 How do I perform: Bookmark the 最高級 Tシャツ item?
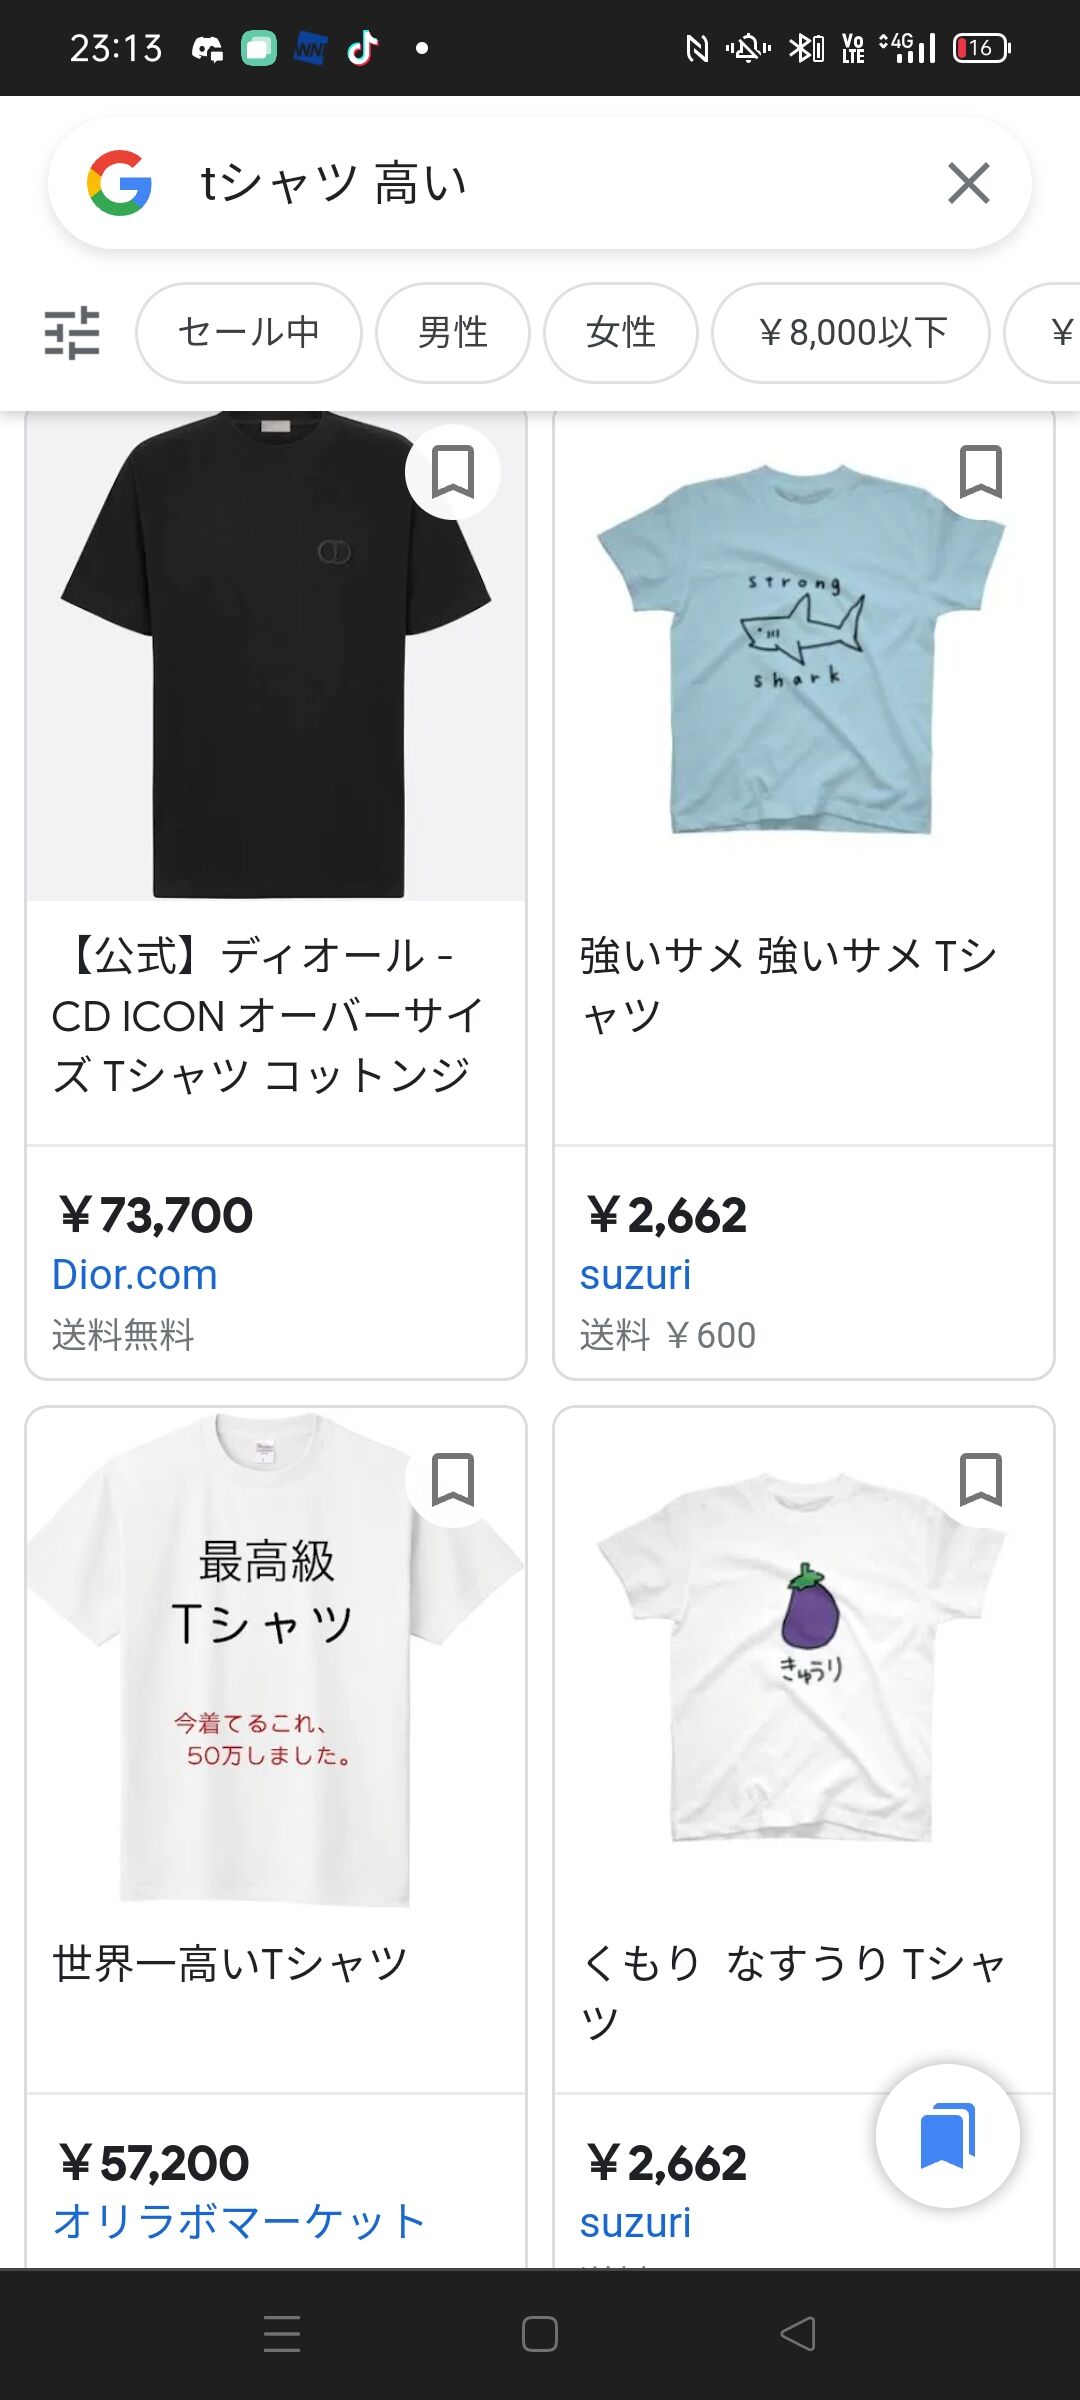[452, 1479]
